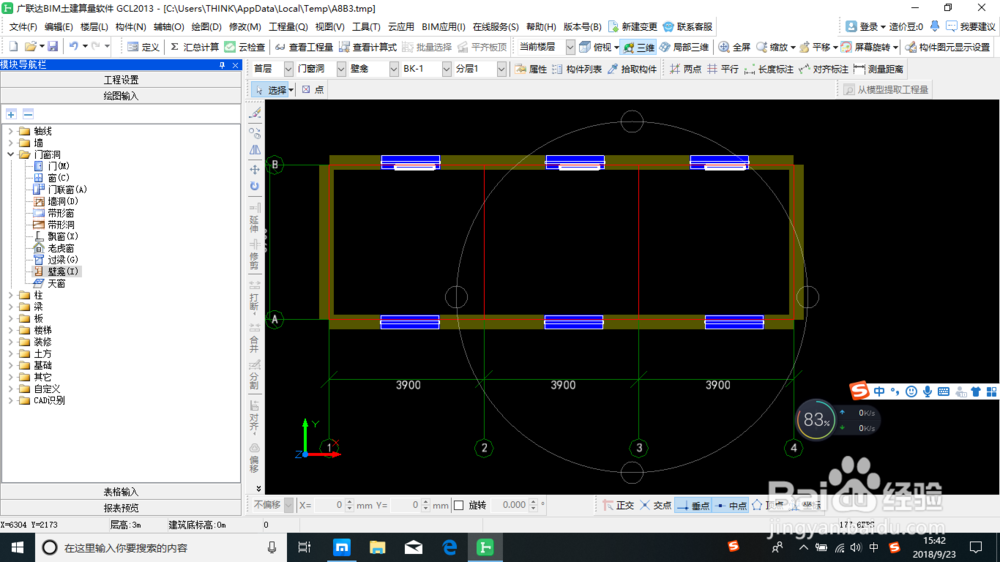Click 修剪 trim tool in vertical toolbar
This screenshot has width=1000, height=562.
pyautogui.click(x=254, y=255)
